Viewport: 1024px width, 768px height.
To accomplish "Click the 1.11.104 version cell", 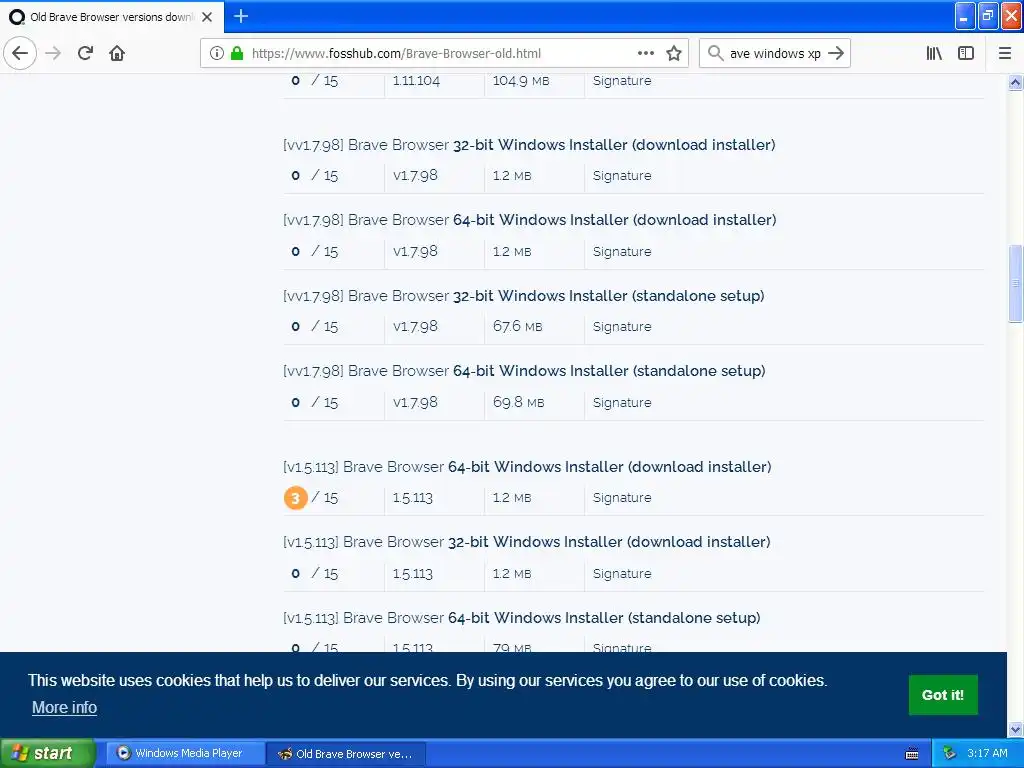I will click(416, 81).
